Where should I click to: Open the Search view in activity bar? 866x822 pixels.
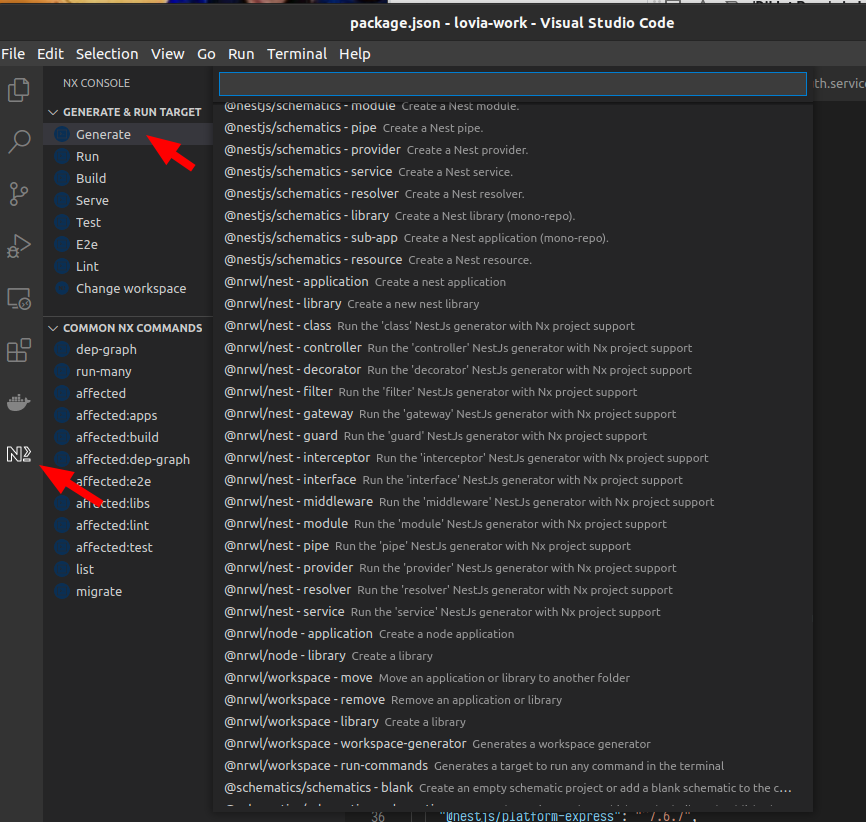point(19,141)
